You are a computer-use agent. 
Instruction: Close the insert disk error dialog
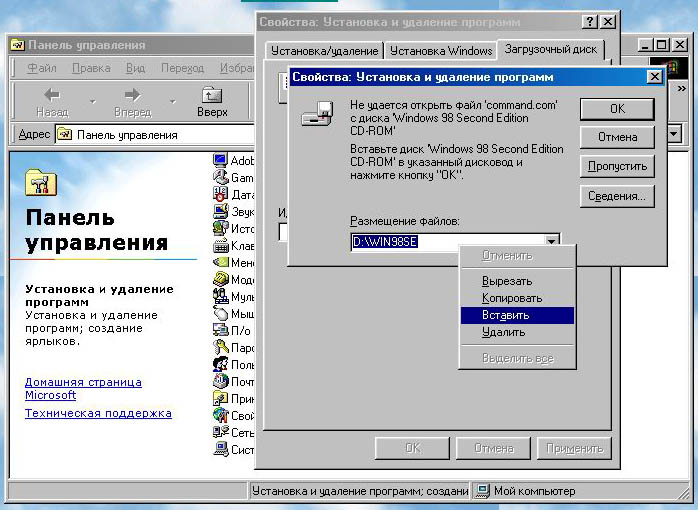point(654,77)
